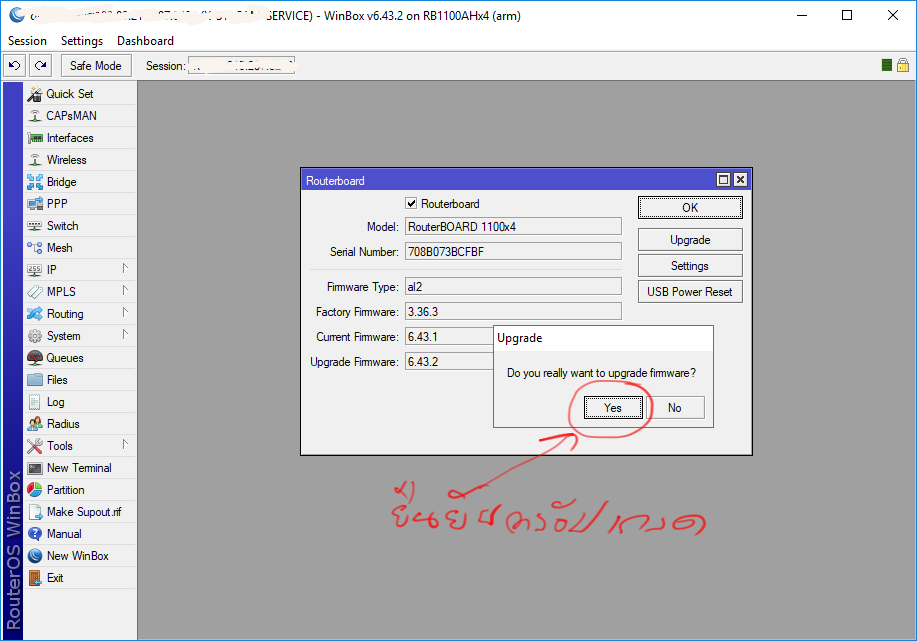
Task: Click USB Power Reset button
Action: 690,292
